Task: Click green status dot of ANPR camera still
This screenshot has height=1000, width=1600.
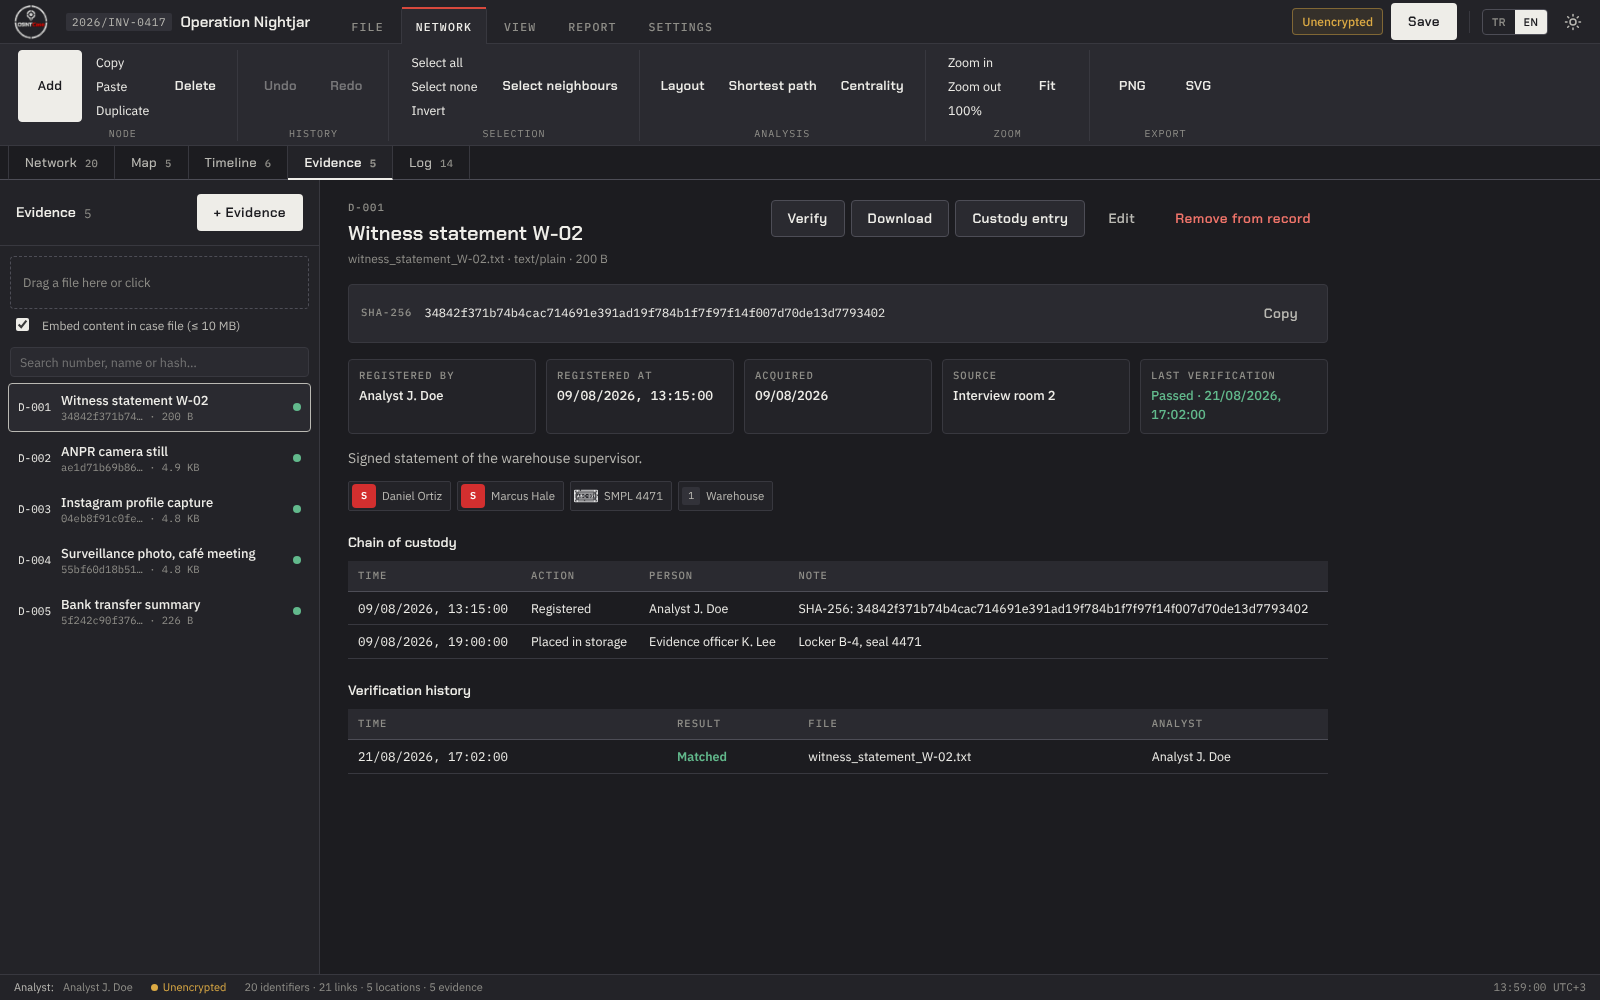Action: [297, 458]
